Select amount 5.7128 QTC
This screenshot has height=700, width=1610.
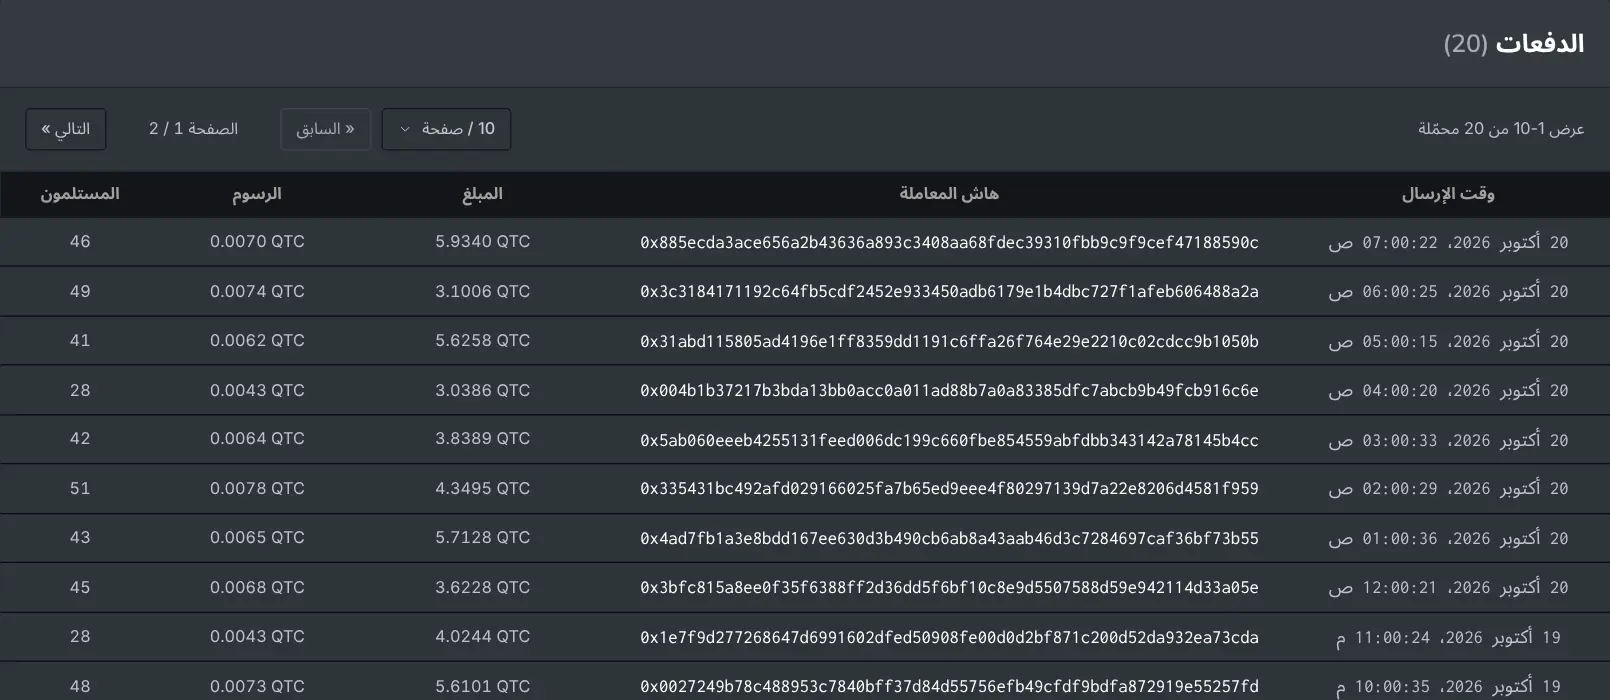click(x=482, y=538)
